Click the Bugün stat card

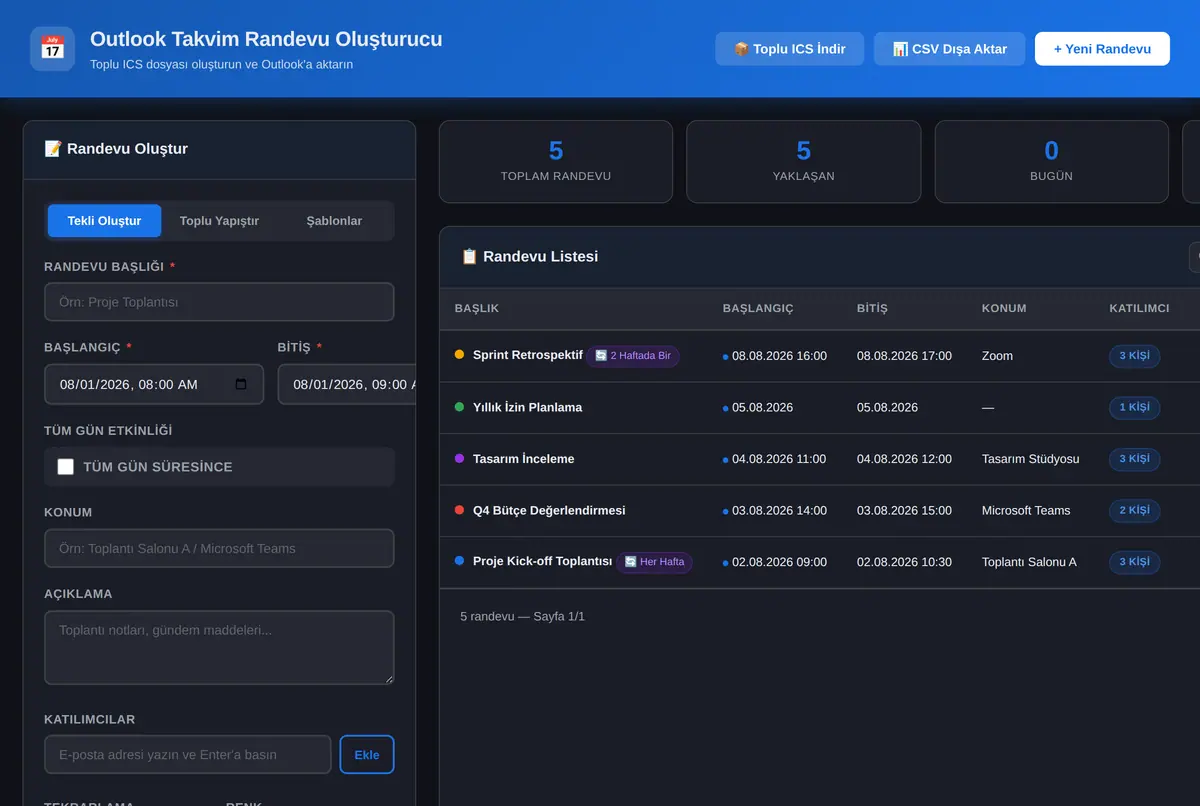pos(1052,162)
